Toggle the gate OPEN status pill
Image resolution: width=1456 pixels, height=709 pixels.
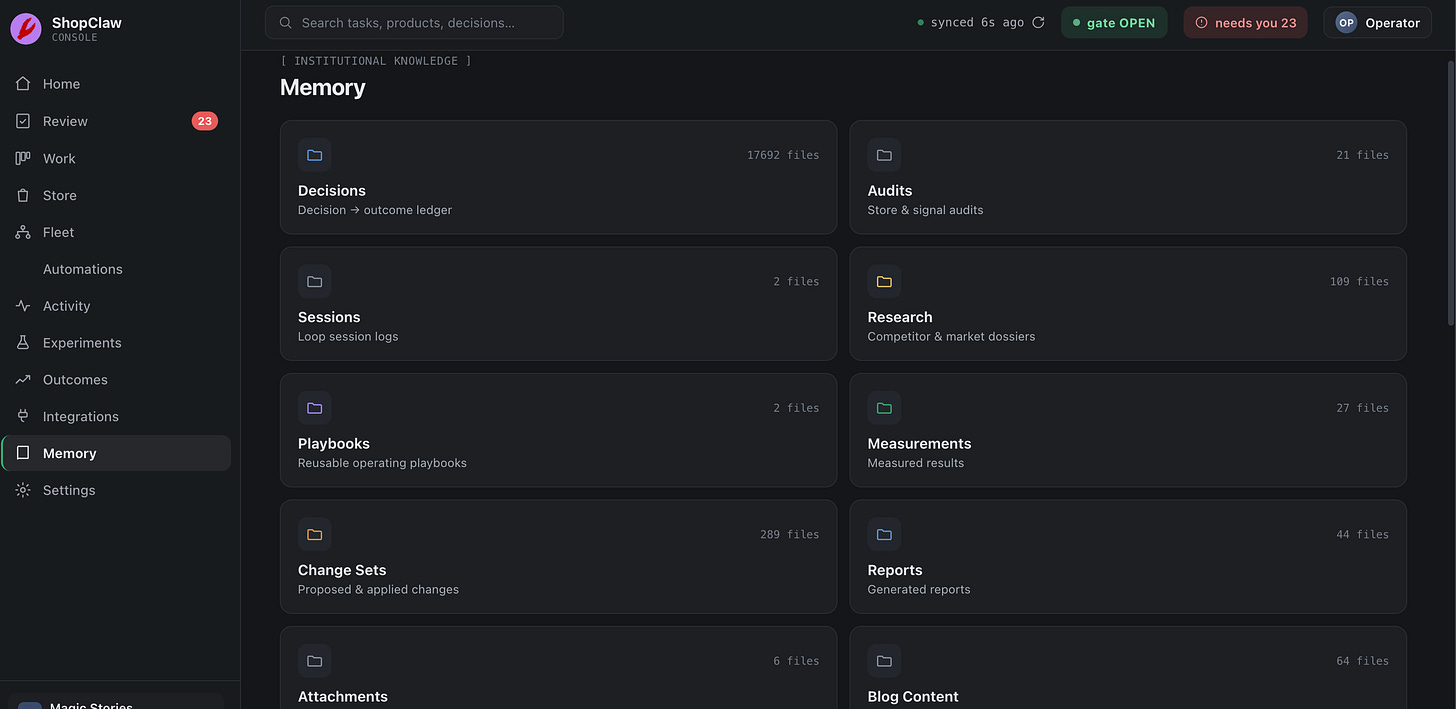tap(1114, 22)
